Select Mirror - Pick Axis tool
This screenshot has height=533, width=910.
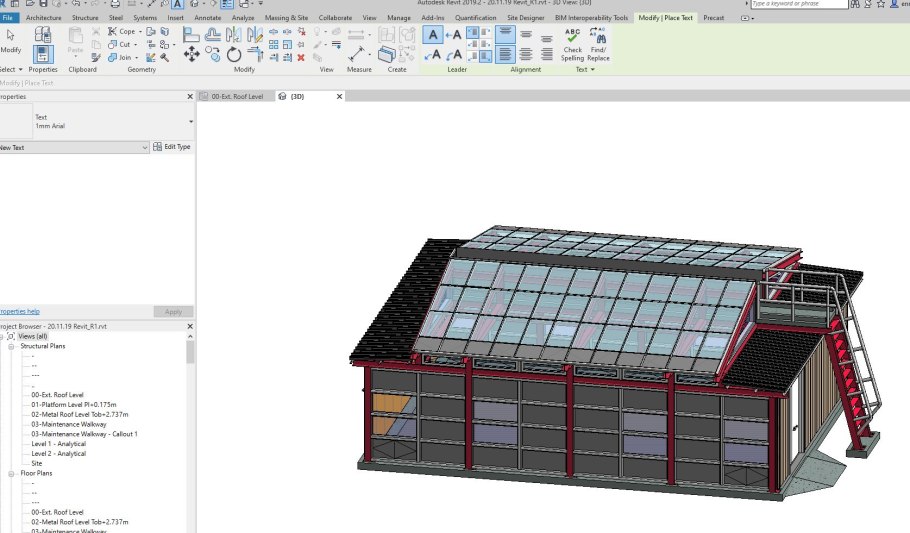[x=233, y=35]
